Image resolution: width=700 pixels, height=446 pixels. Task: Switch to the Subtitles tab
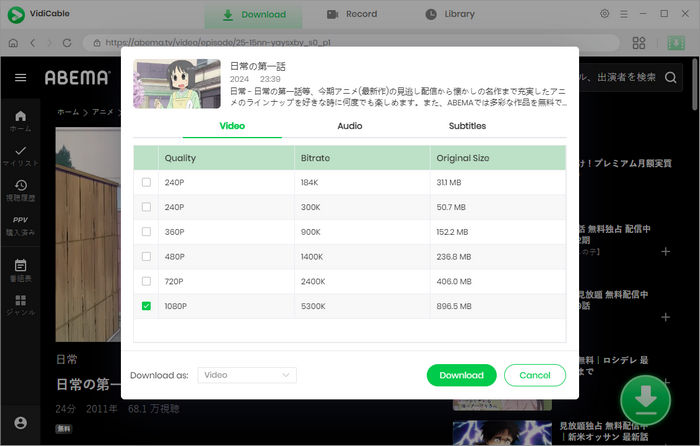coord(467,126)
